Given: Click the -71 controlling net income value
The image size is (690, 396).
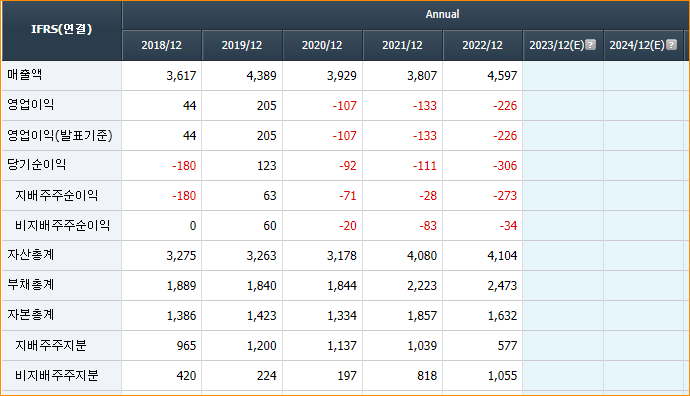Looking at the screenshot, I should coord(348,196).
